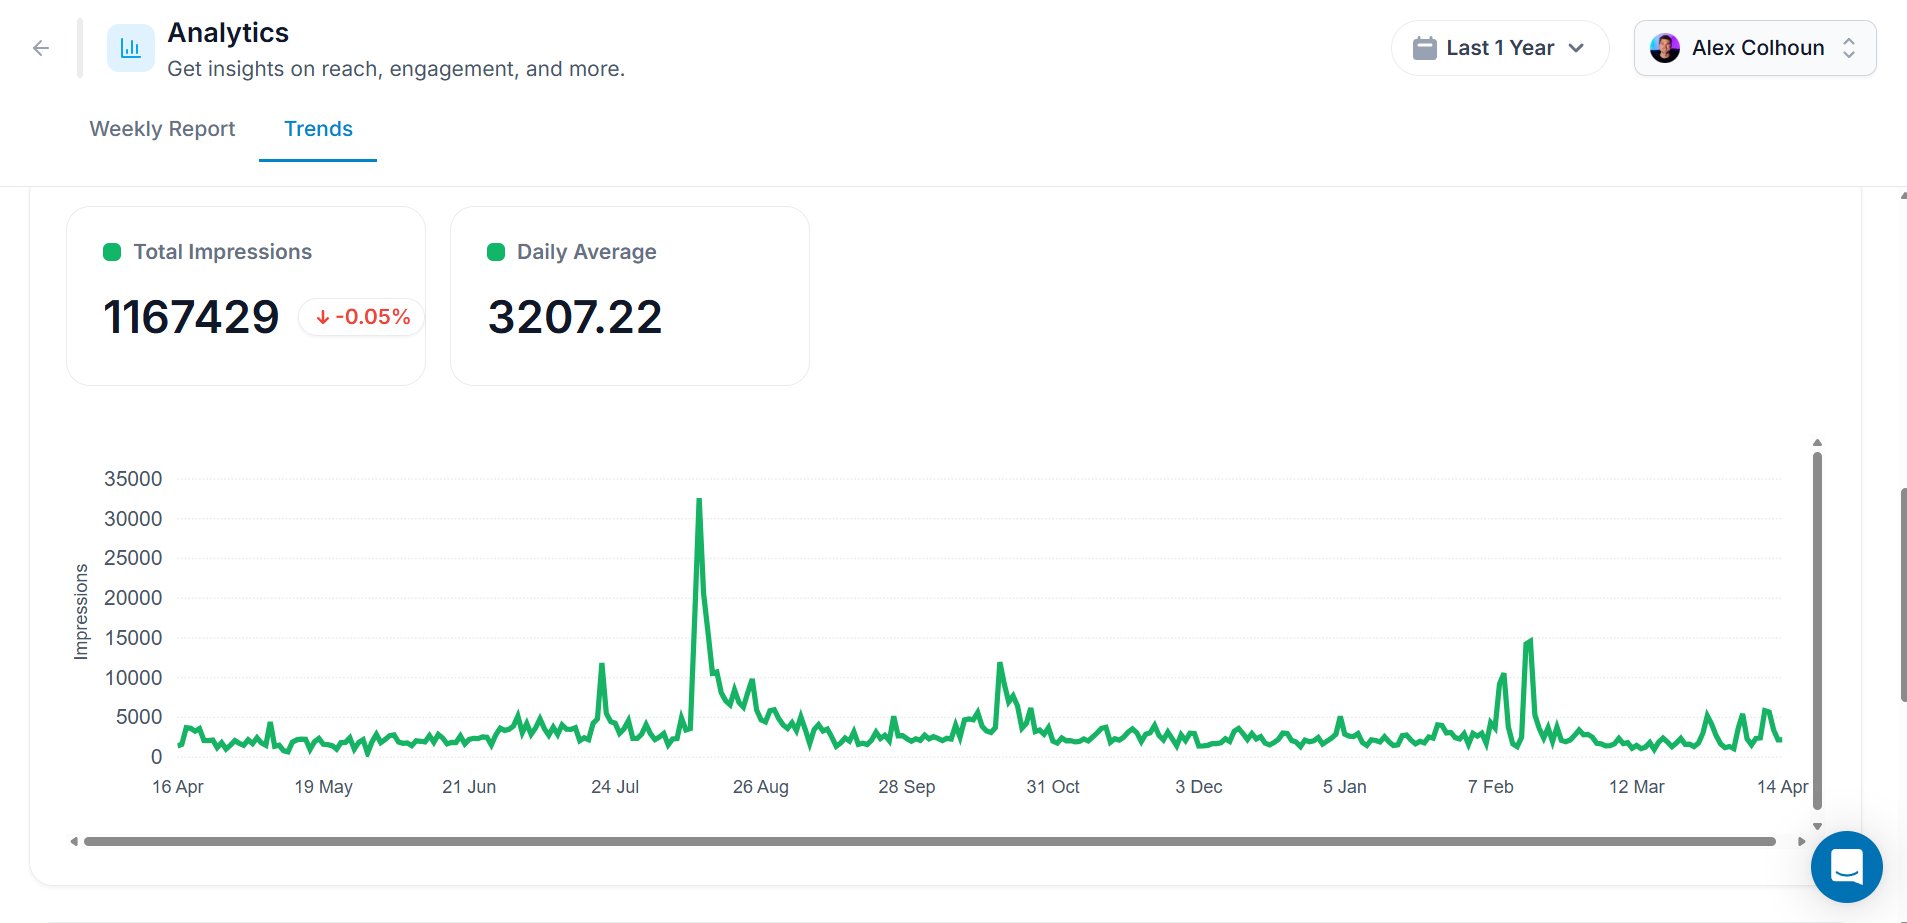This screenshot has height=923, width=1907.
Task: Click the Total Impressions card
Action: 246,295
